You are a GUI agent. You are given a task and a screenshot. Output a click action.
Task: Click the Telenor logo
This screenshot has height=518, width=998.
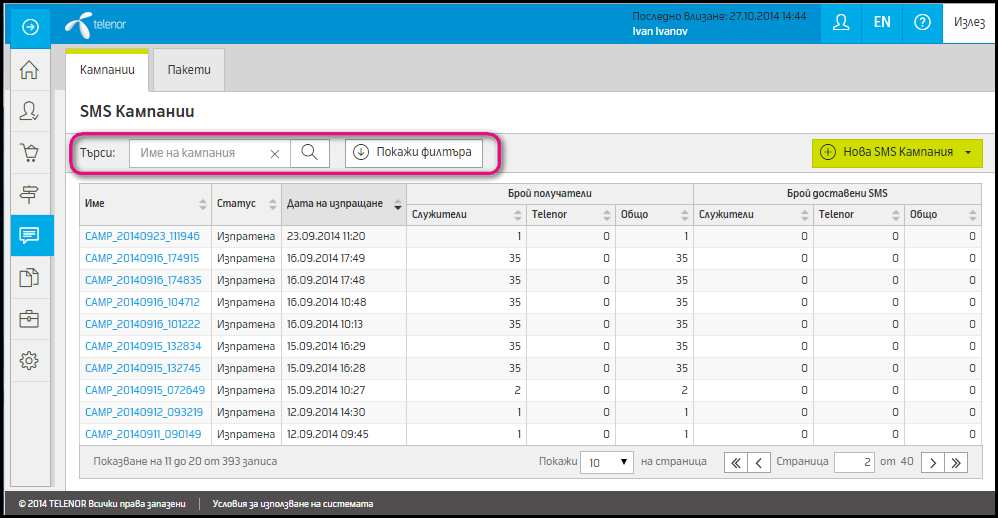coord(95,25)
